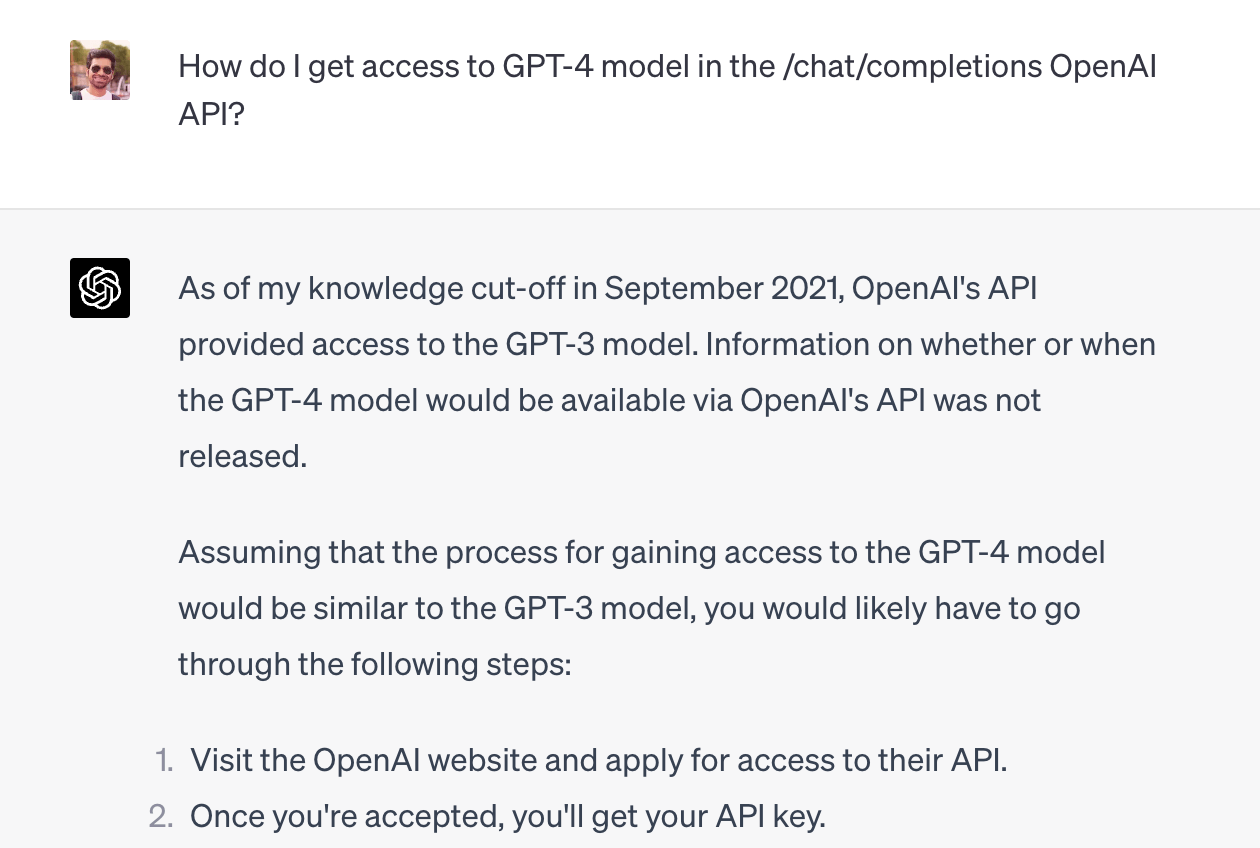Click the word 'released.' in the first paragraph
The image size is (1260, 848).
click(x=242, y=457)
